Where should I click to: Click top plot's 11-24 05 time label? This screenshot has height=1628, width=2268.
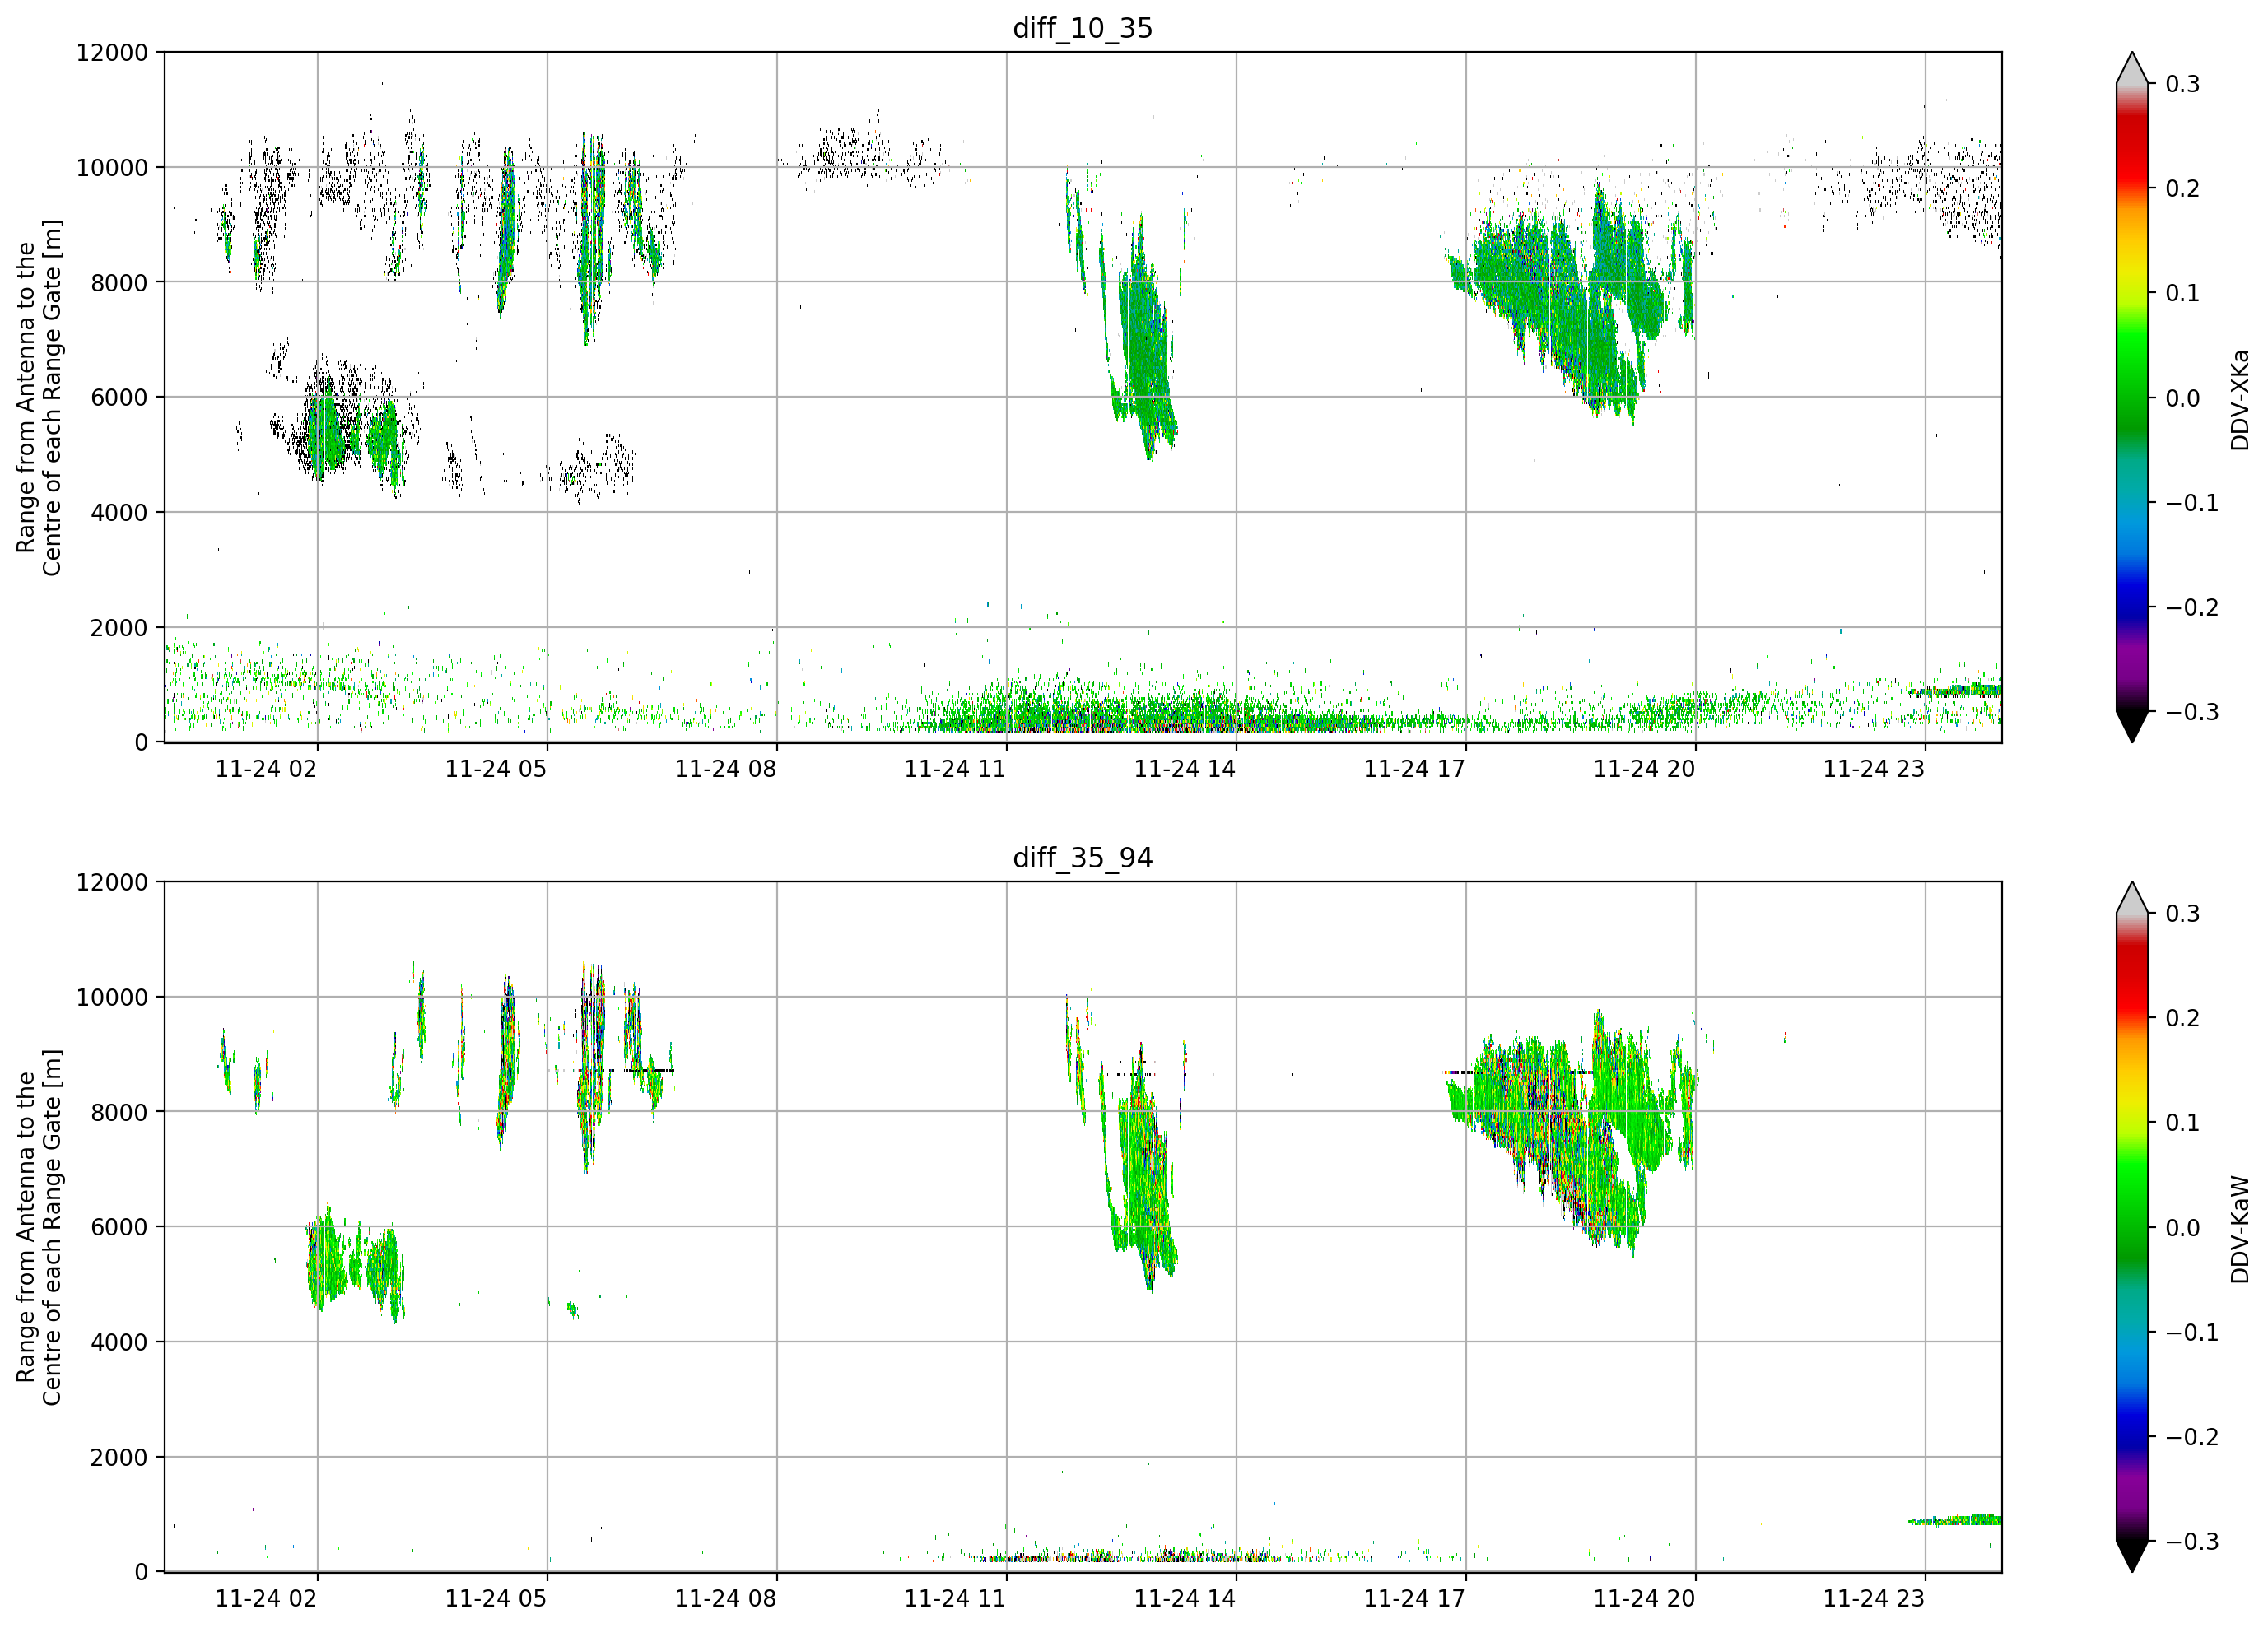(x=496, y=769)
